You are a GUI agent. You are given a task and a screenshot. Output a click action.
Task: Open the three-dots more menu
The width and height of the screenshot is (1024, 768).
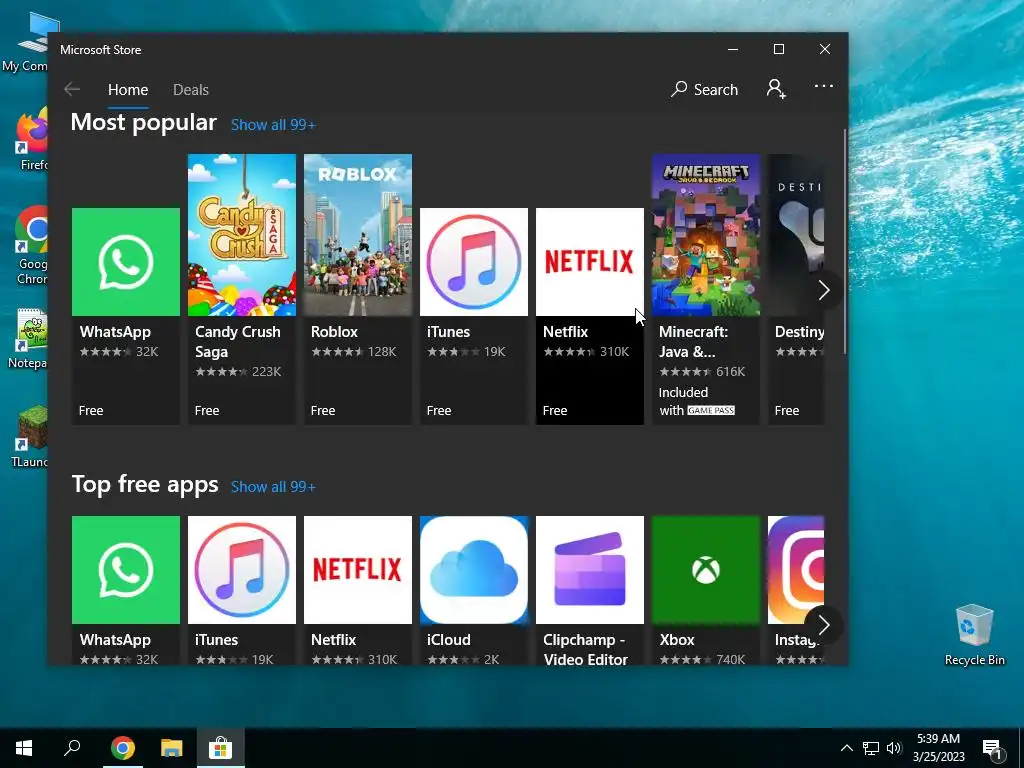click(x=824, y=86)
